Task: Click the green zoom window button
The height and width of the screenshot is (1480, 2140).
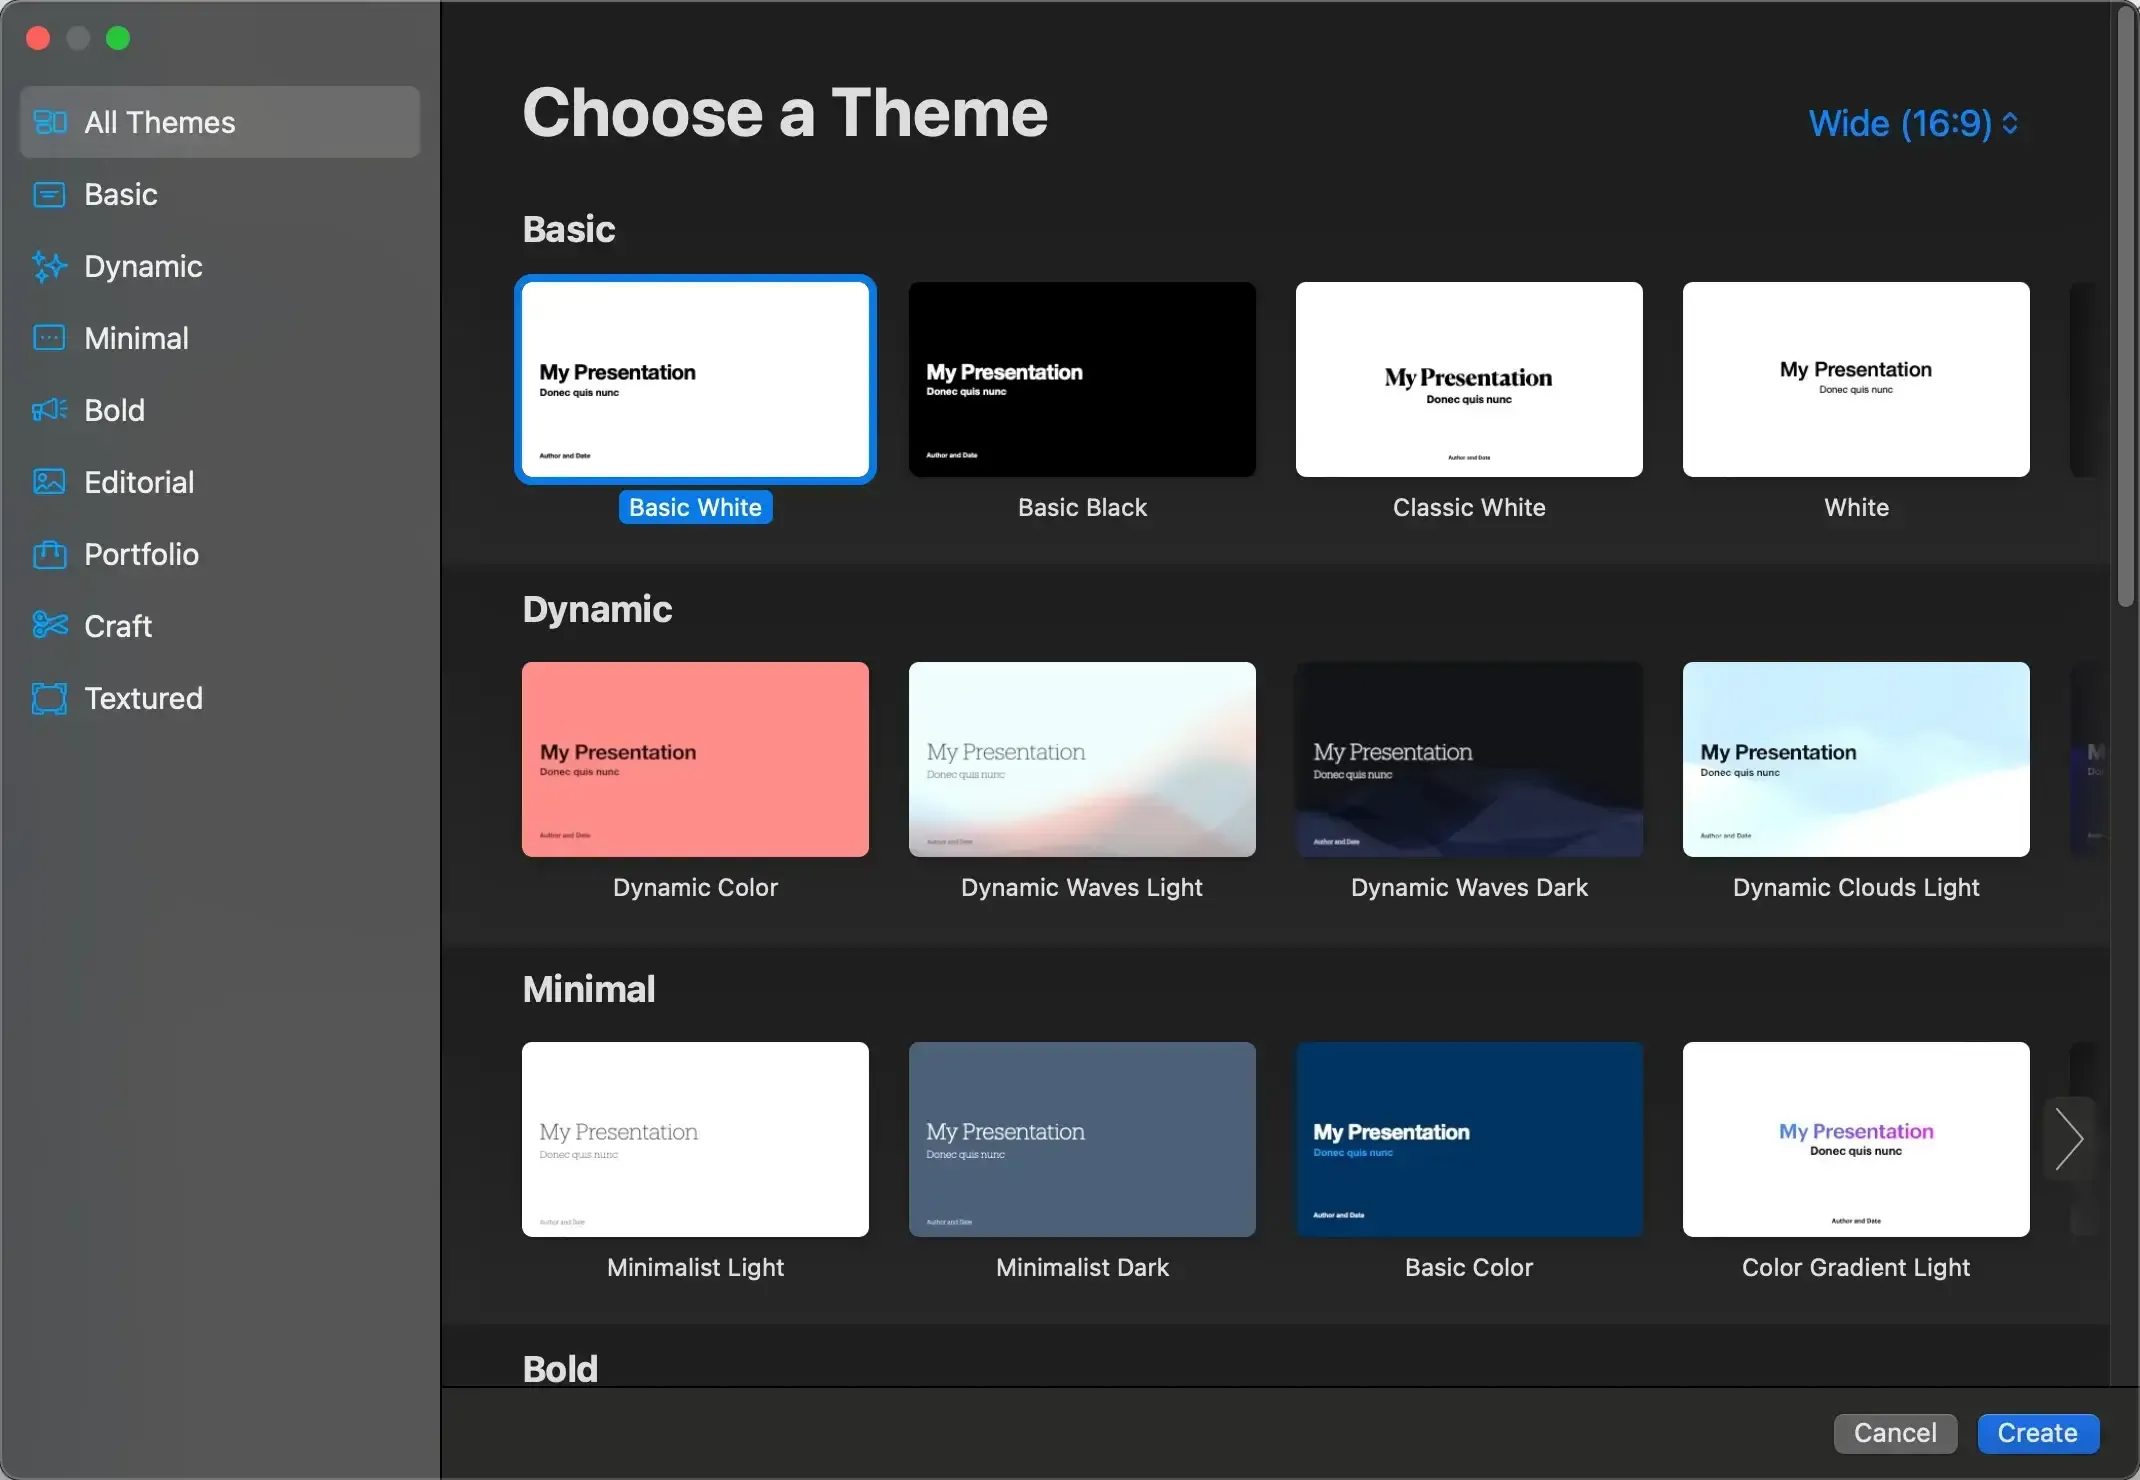Action: [x=118, y=38]
